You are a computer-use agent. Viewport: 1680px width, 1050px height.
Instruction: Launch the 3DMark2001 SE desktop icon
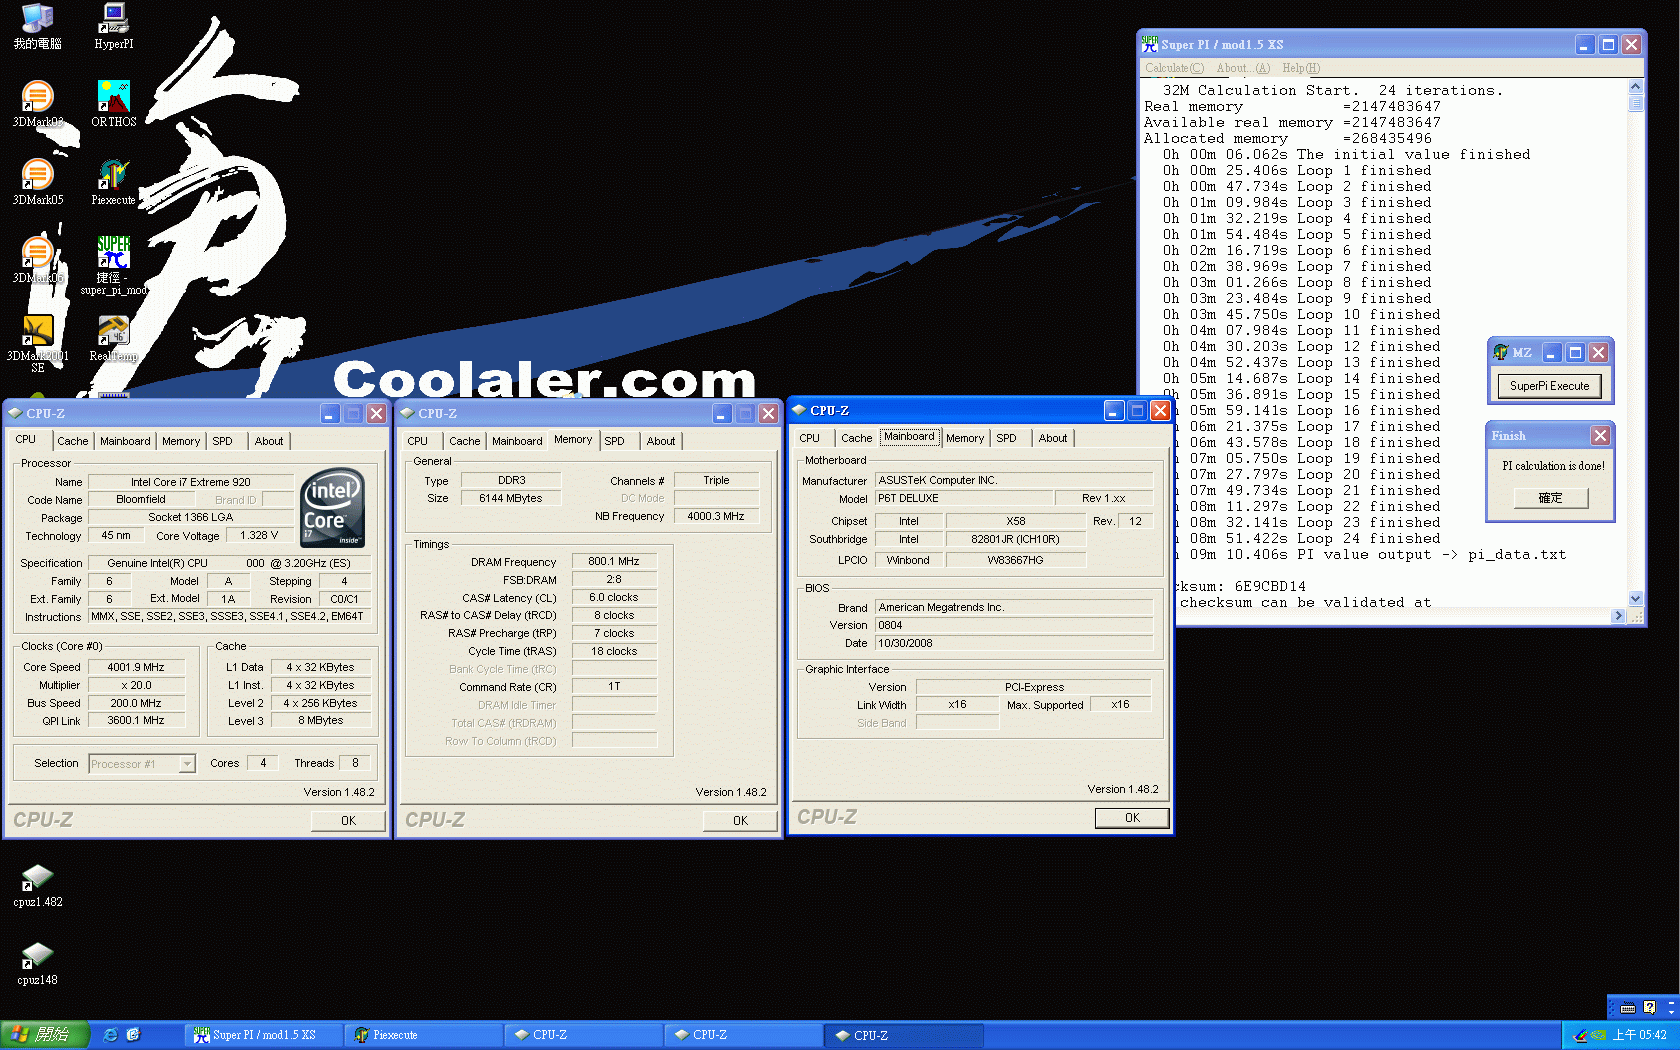click(38, 344)
